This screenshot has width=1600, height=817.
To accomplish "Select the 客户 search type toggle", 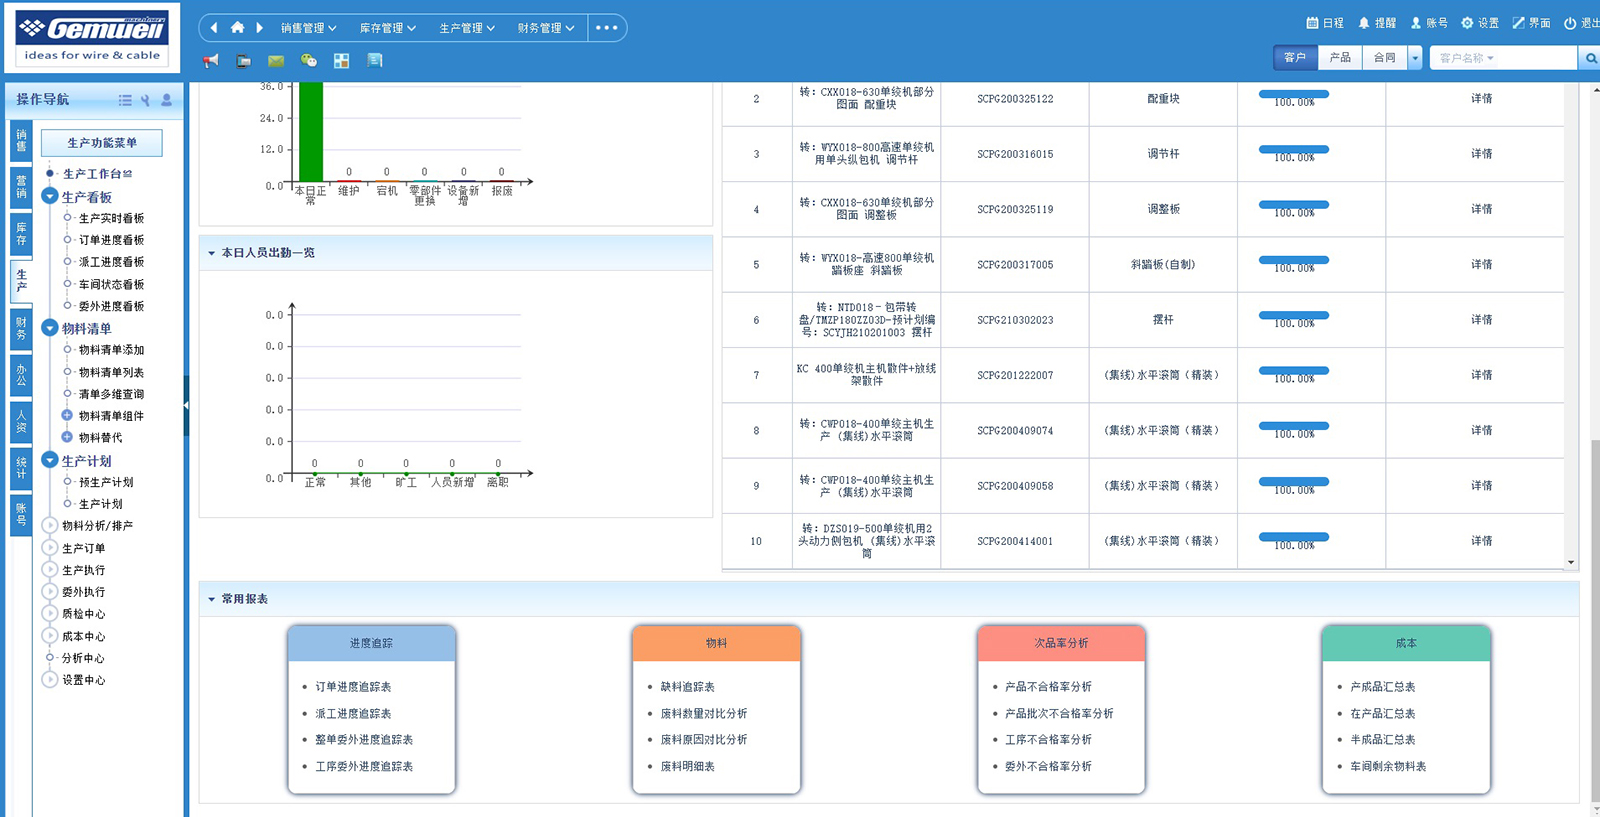I will click(1295, 58).
